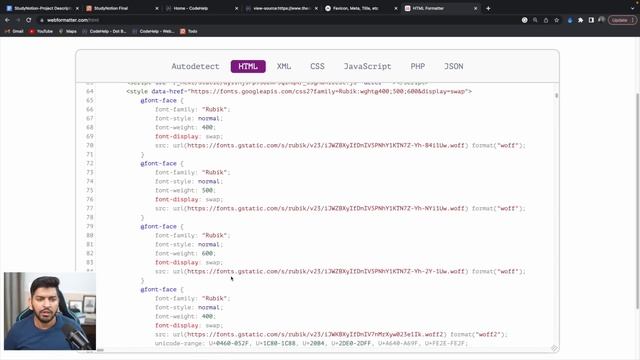
Task: Click the editor resize handle at bottom-right corner
Action: tap(554, 348)
